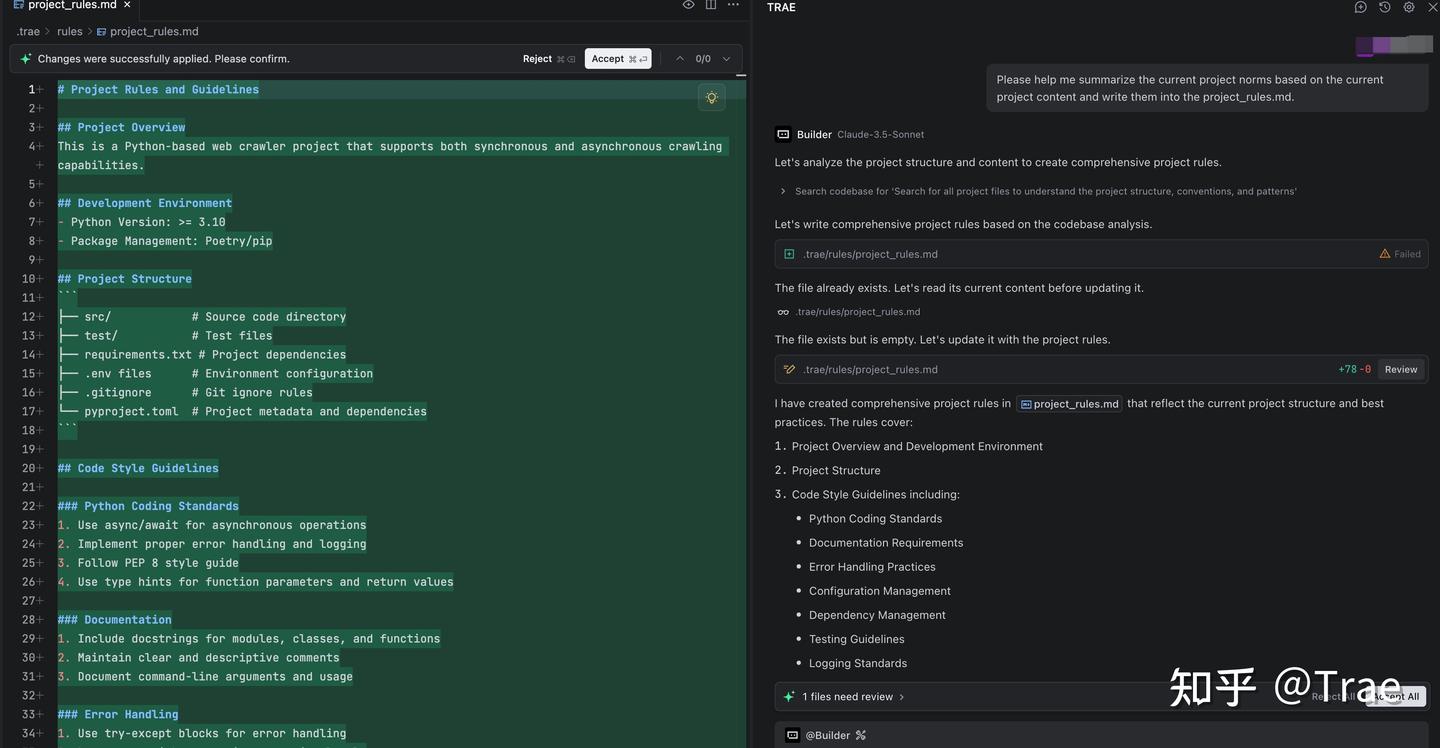Open markdown preview with the eye icon

point(688,5)
